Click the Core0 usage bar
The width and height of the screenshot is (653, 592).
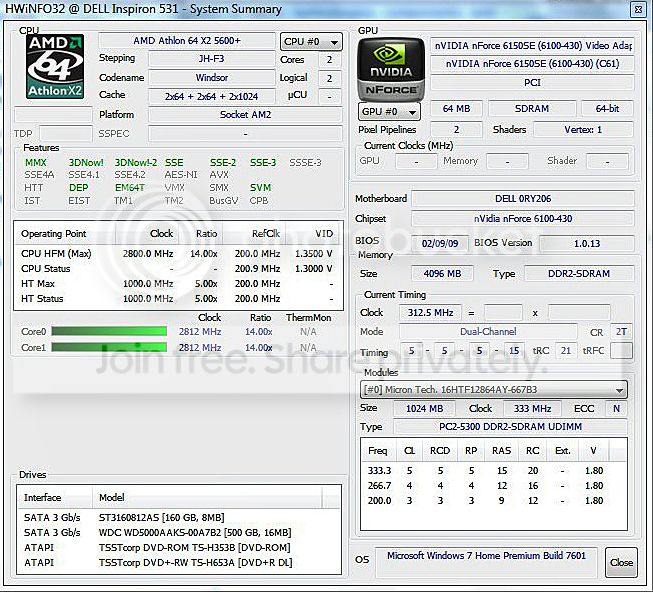click(109, 331)
